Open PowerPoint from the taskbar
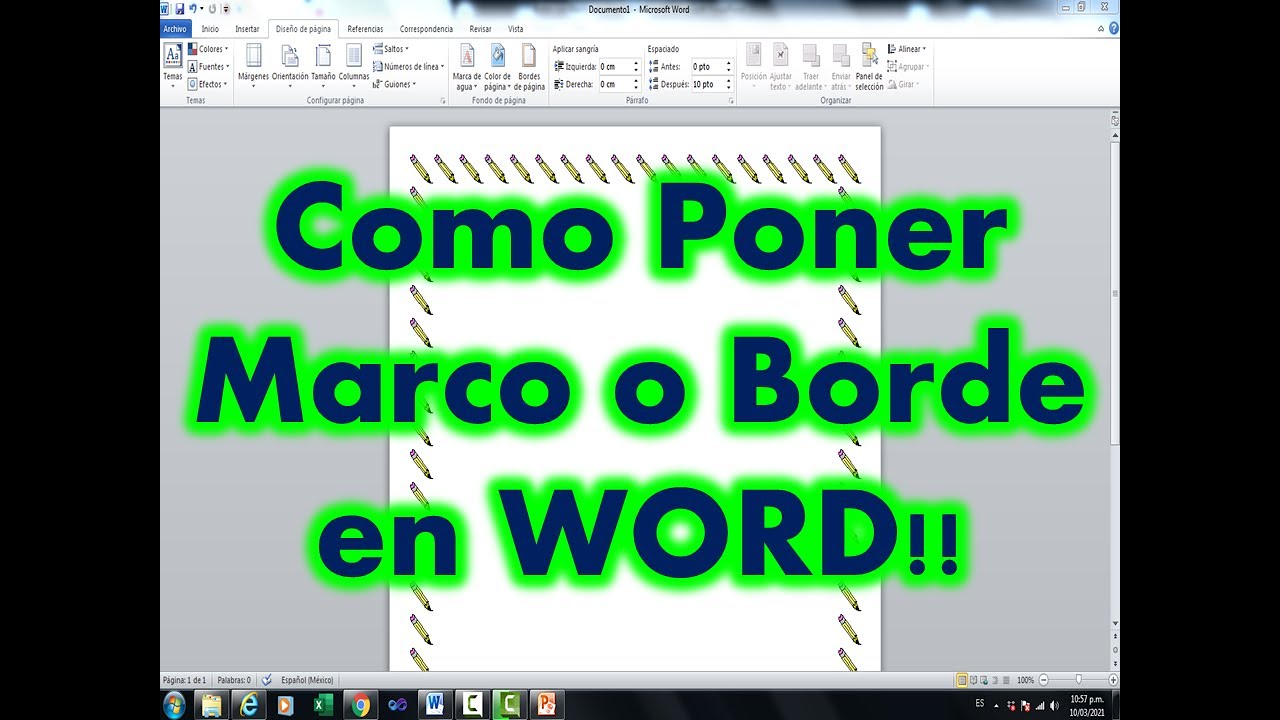This screenshot has height=720, width=1280. 547,704
